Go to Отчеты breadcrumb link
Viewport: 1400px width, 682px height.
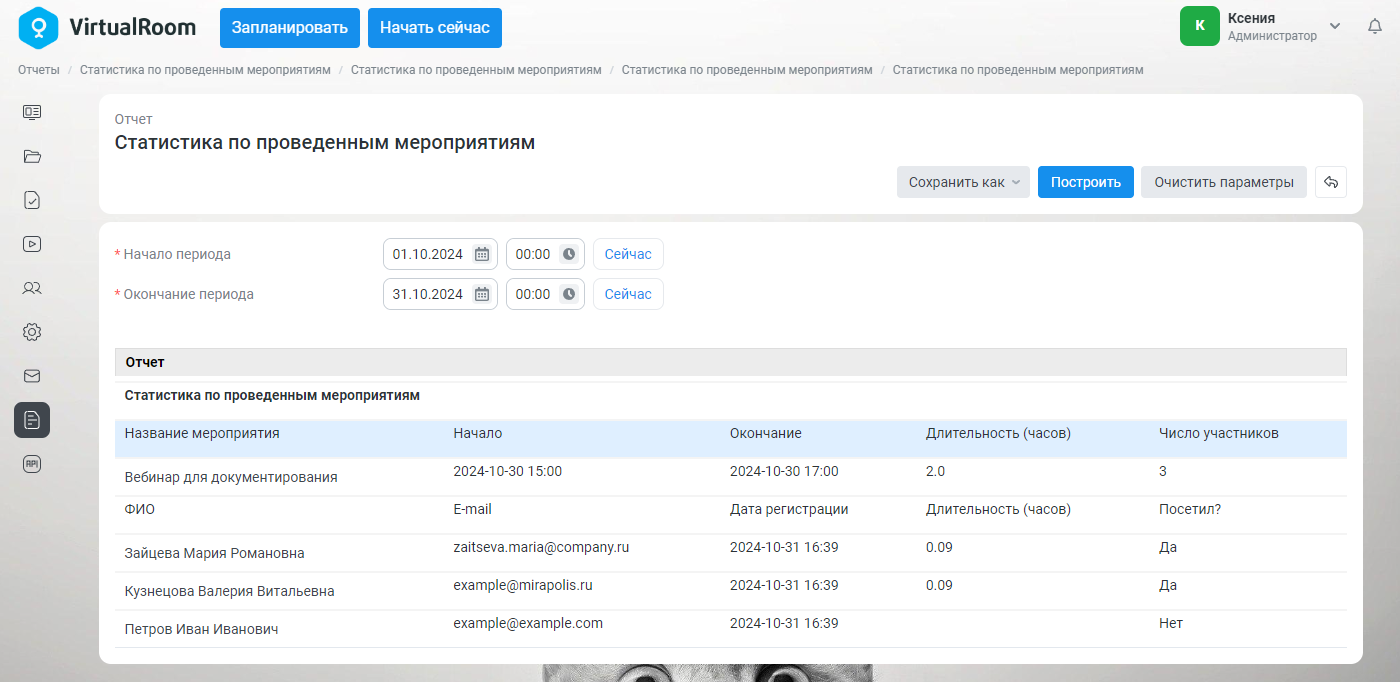(39, 70)
